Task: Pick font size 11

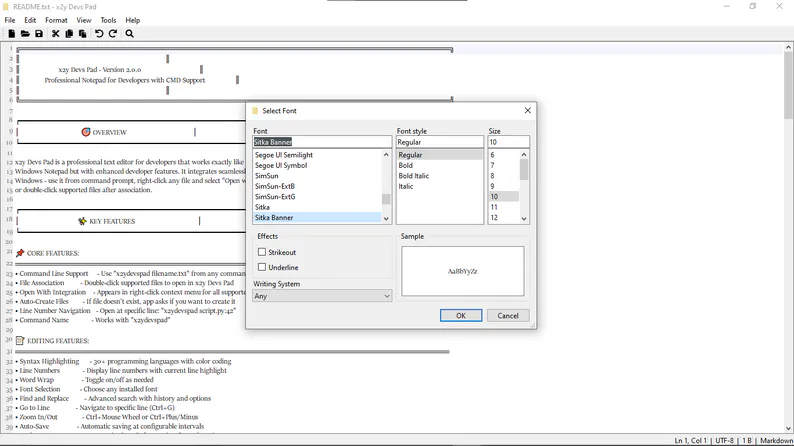Action: pyautogui.click(x=503, y=207)
